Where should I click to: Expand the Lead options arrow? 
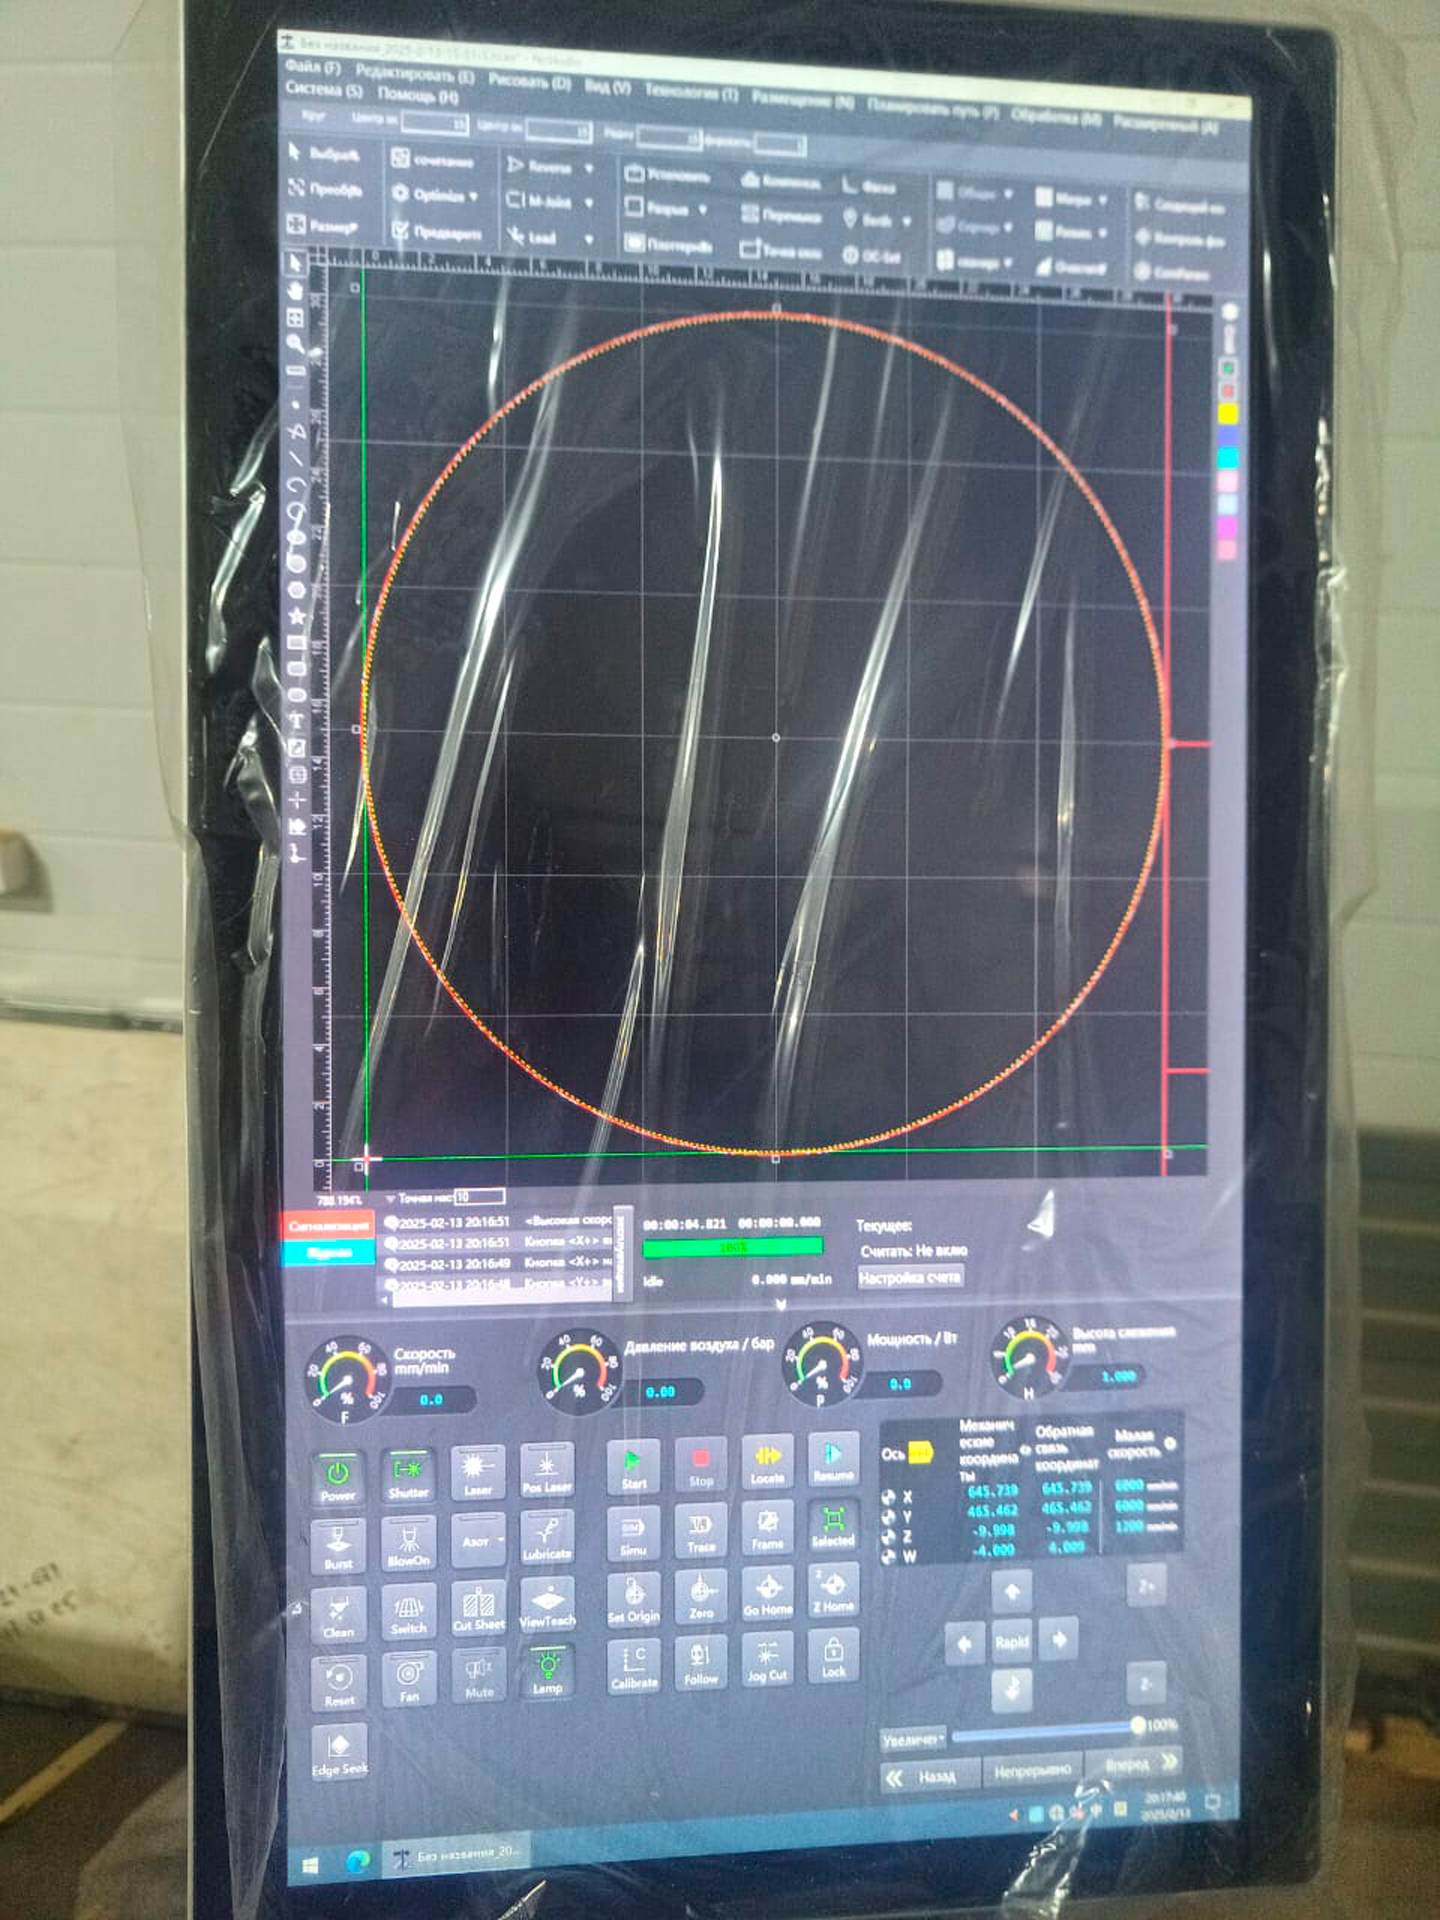point(589,239)
